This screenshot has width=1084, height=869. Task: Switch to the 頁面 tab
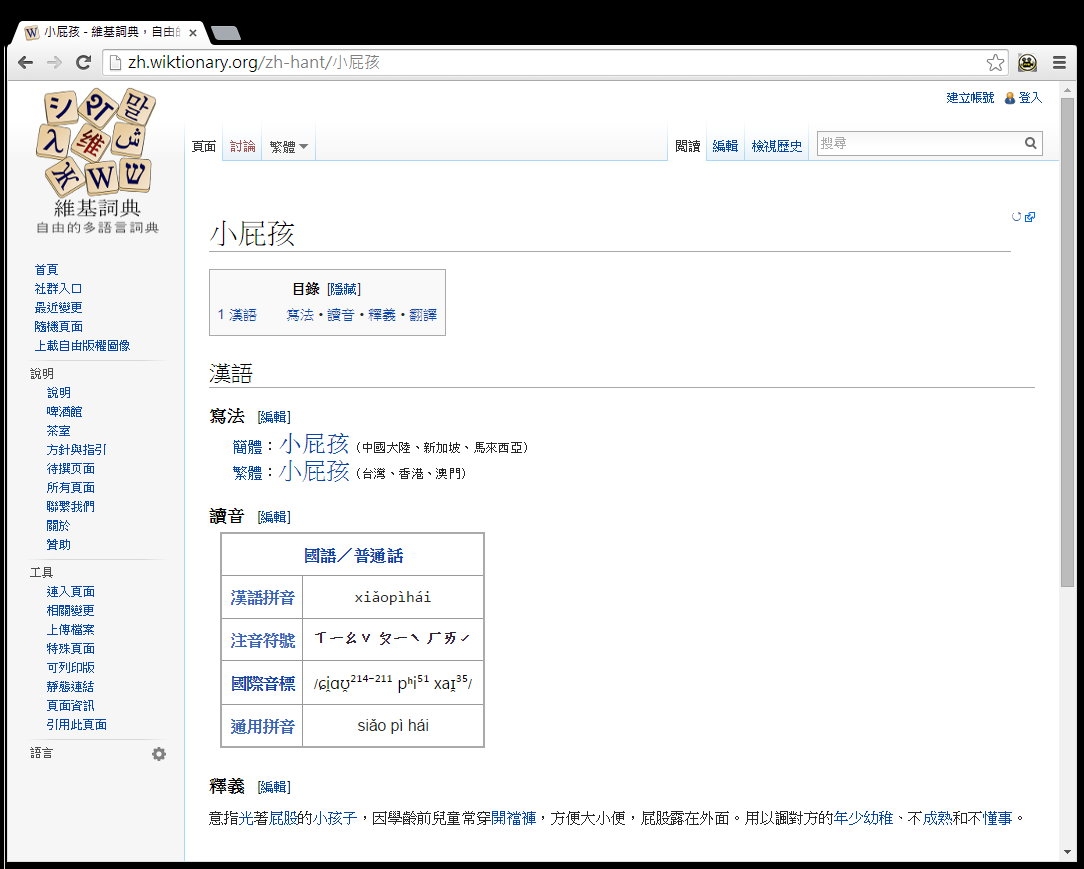point(204,146)
